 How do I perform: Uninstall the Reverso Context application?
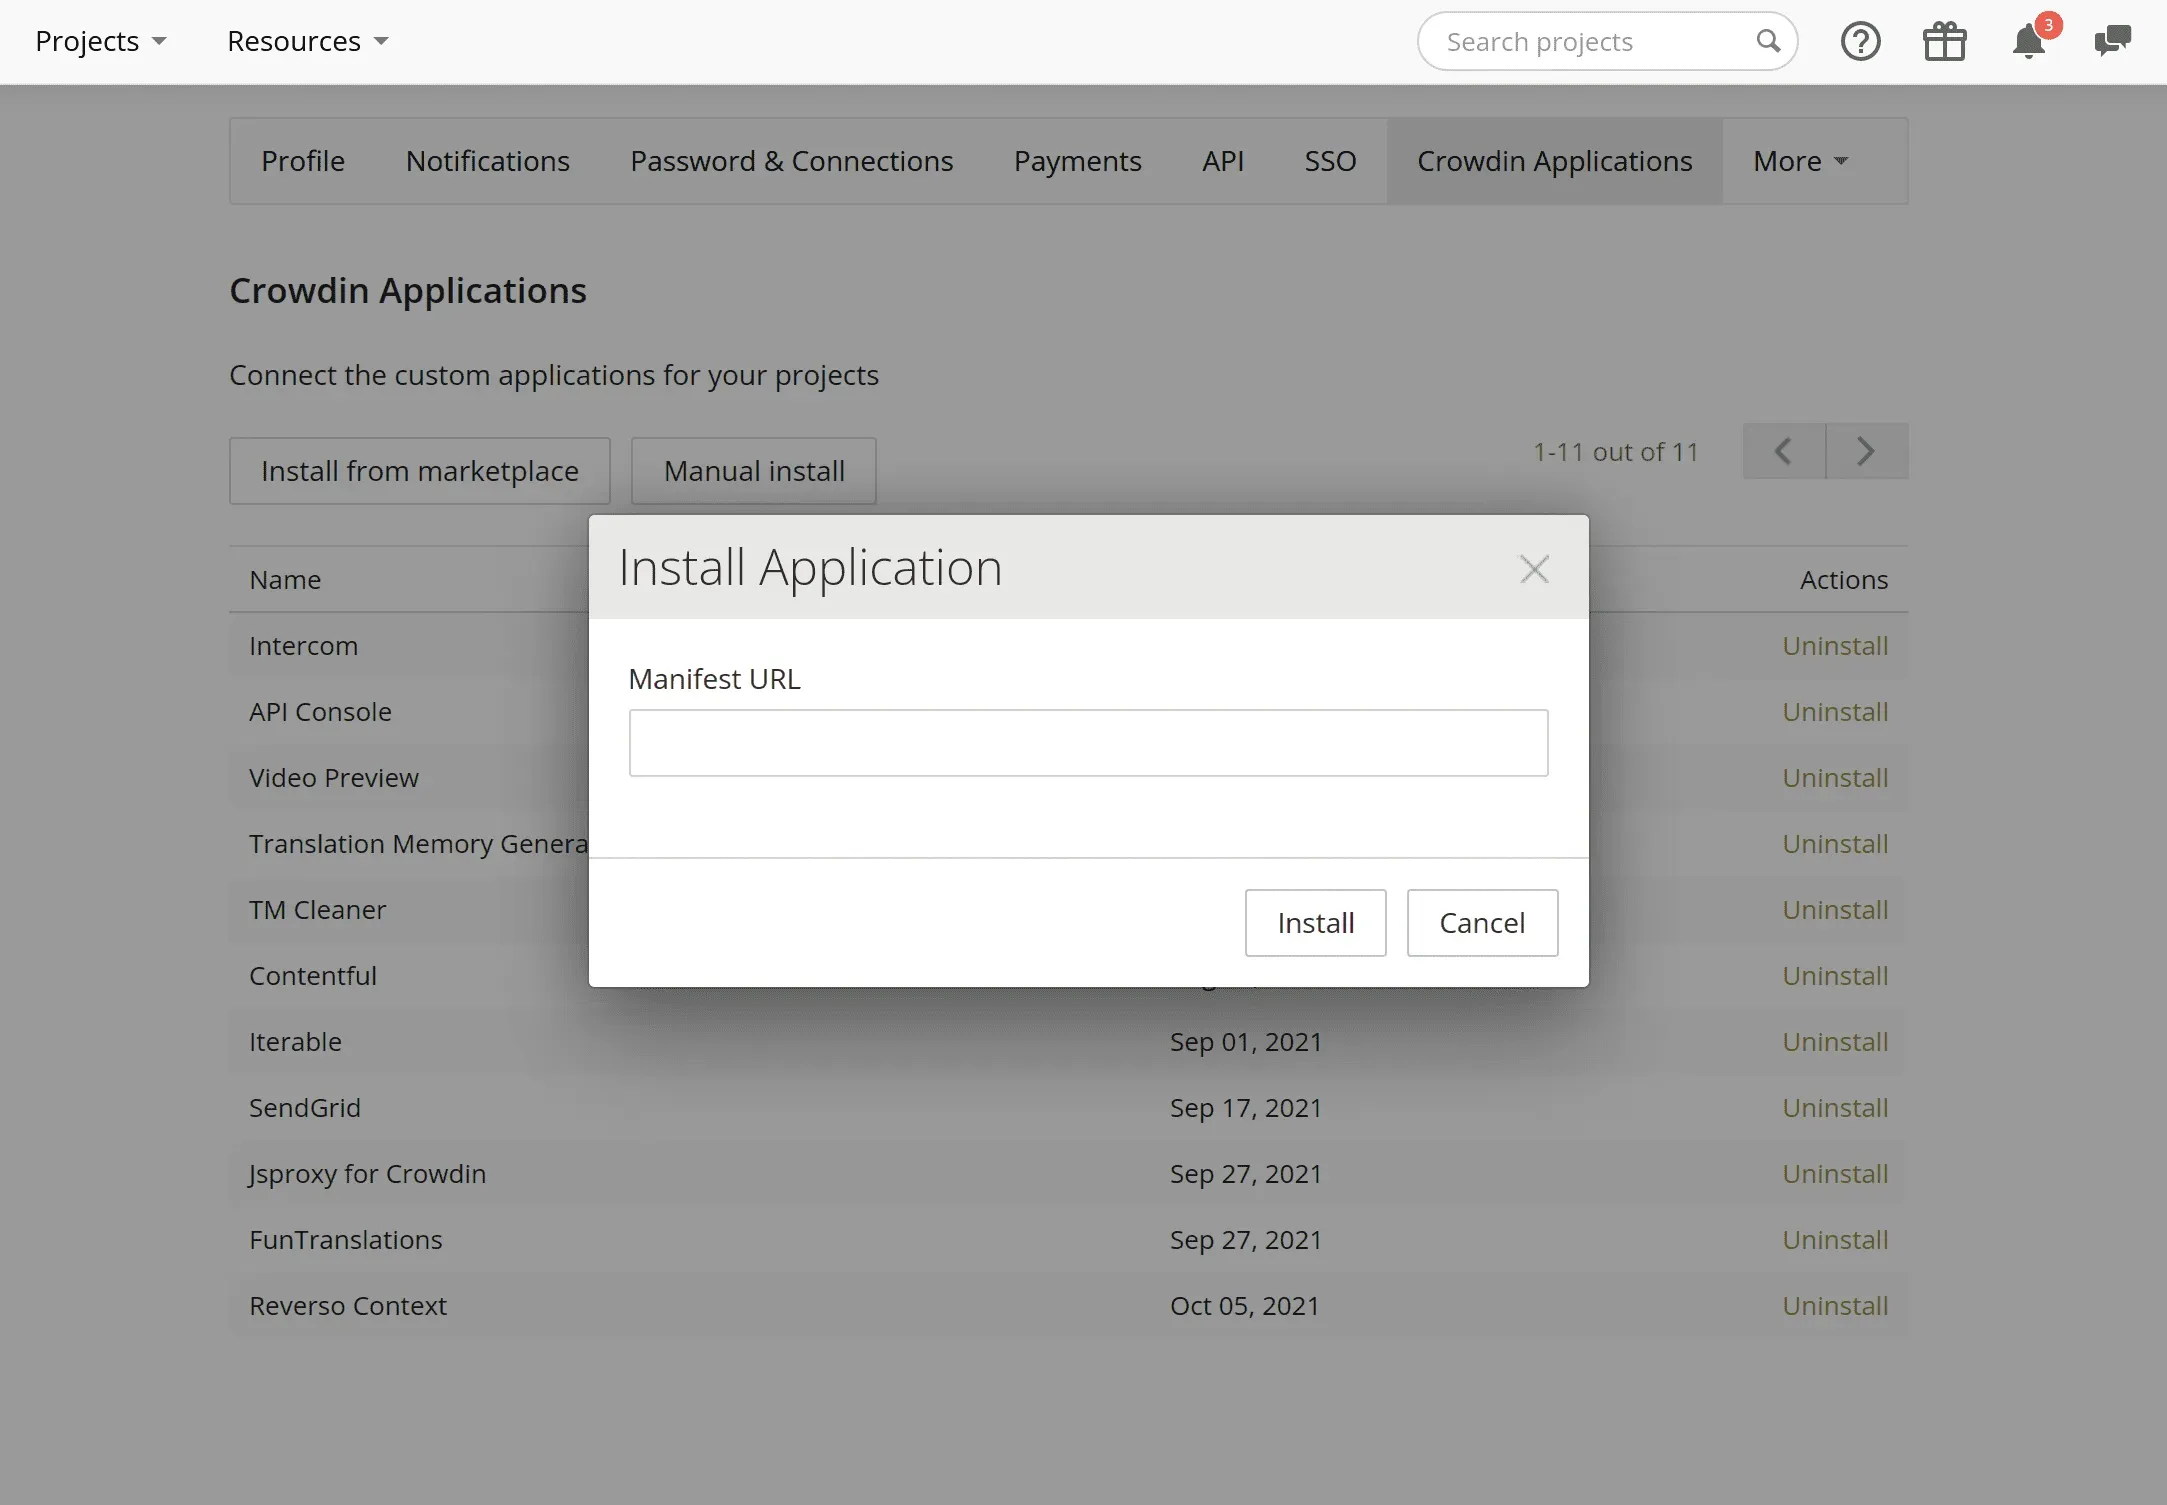tap(1834, 1306)
